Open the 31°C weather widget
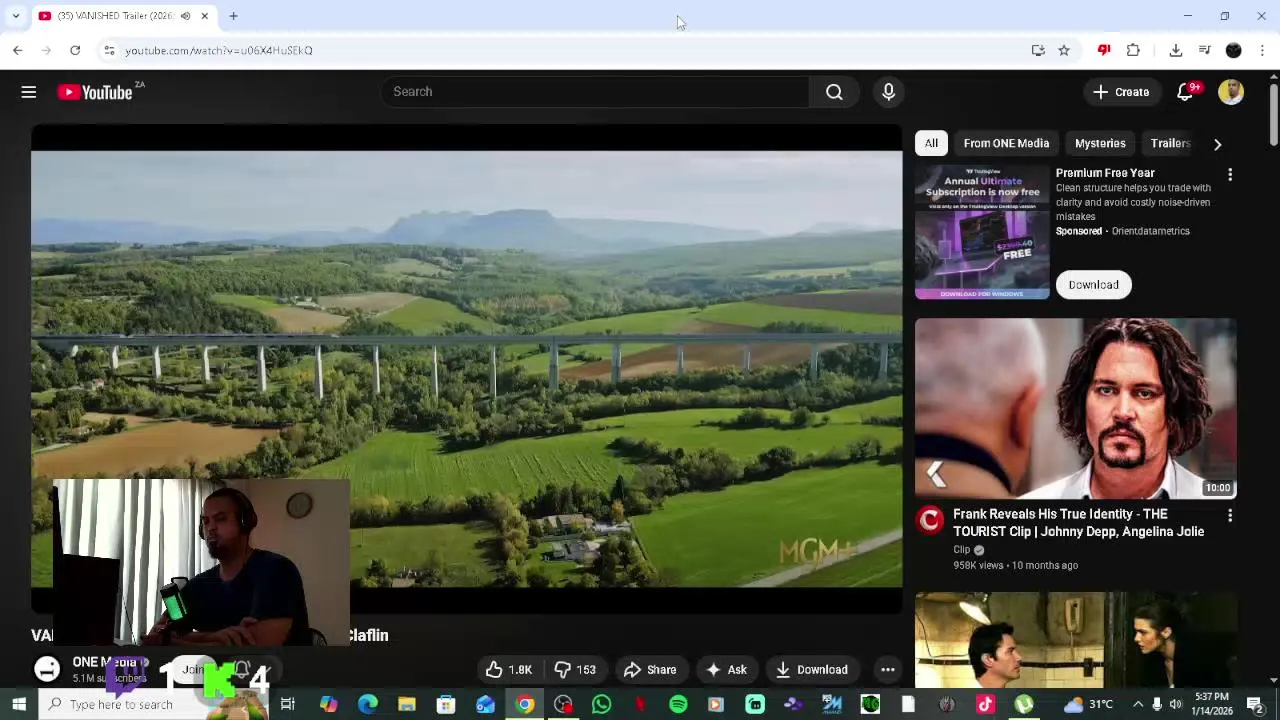The width and height of the screenshot is (1280, 720). tap(1088, 704)
